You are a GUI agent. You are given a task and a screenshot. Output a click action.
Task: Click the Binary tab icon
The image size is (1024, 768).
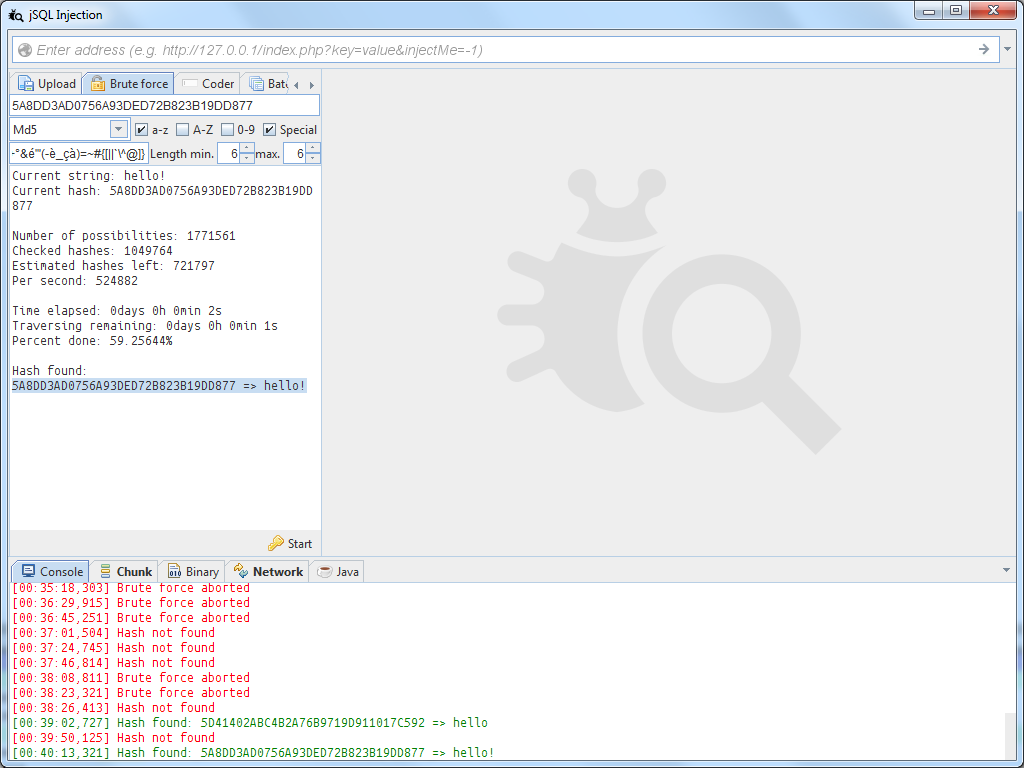(174, 571)
